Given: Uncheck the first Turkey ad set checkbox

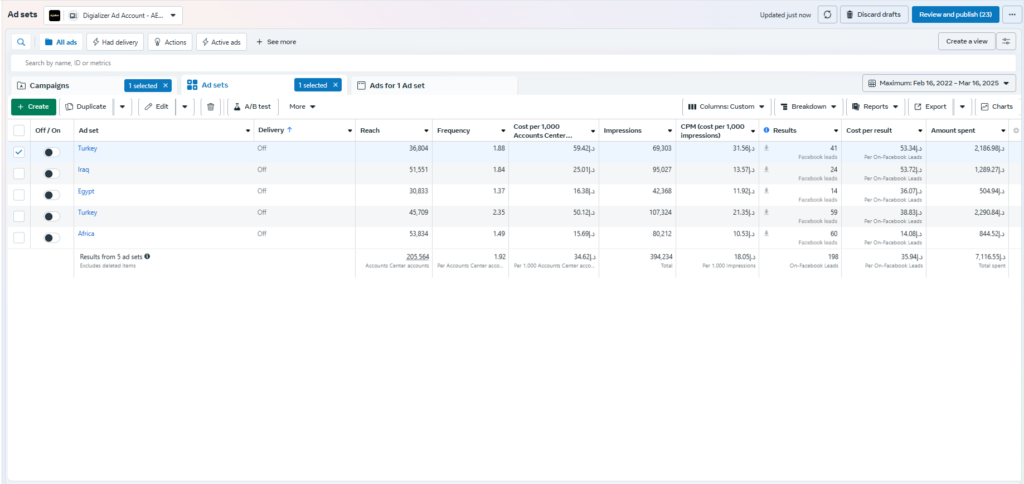Looking at the screenshot, I should click(19, 152).
